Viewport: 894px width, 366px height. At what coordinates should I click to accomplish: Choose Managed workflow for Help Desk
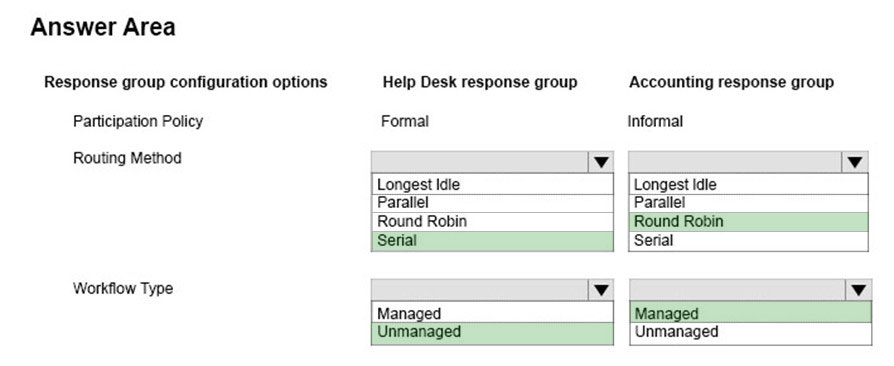pos(492,313)
